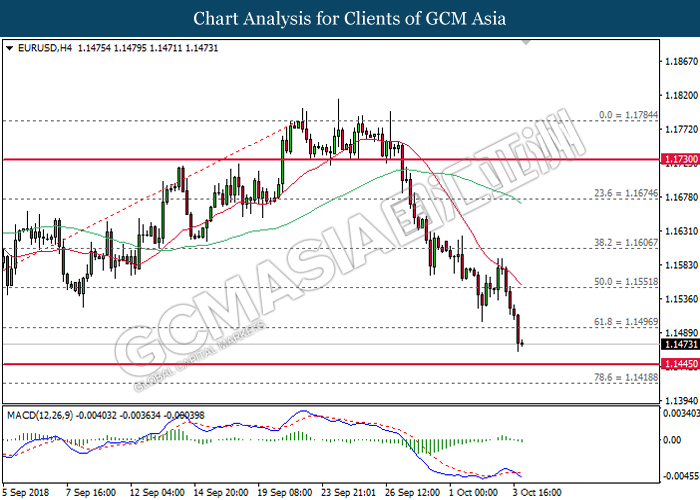Click the '0.0 = 1.17844' Fibonacci label
700x500 pixels.
(628, 115)
